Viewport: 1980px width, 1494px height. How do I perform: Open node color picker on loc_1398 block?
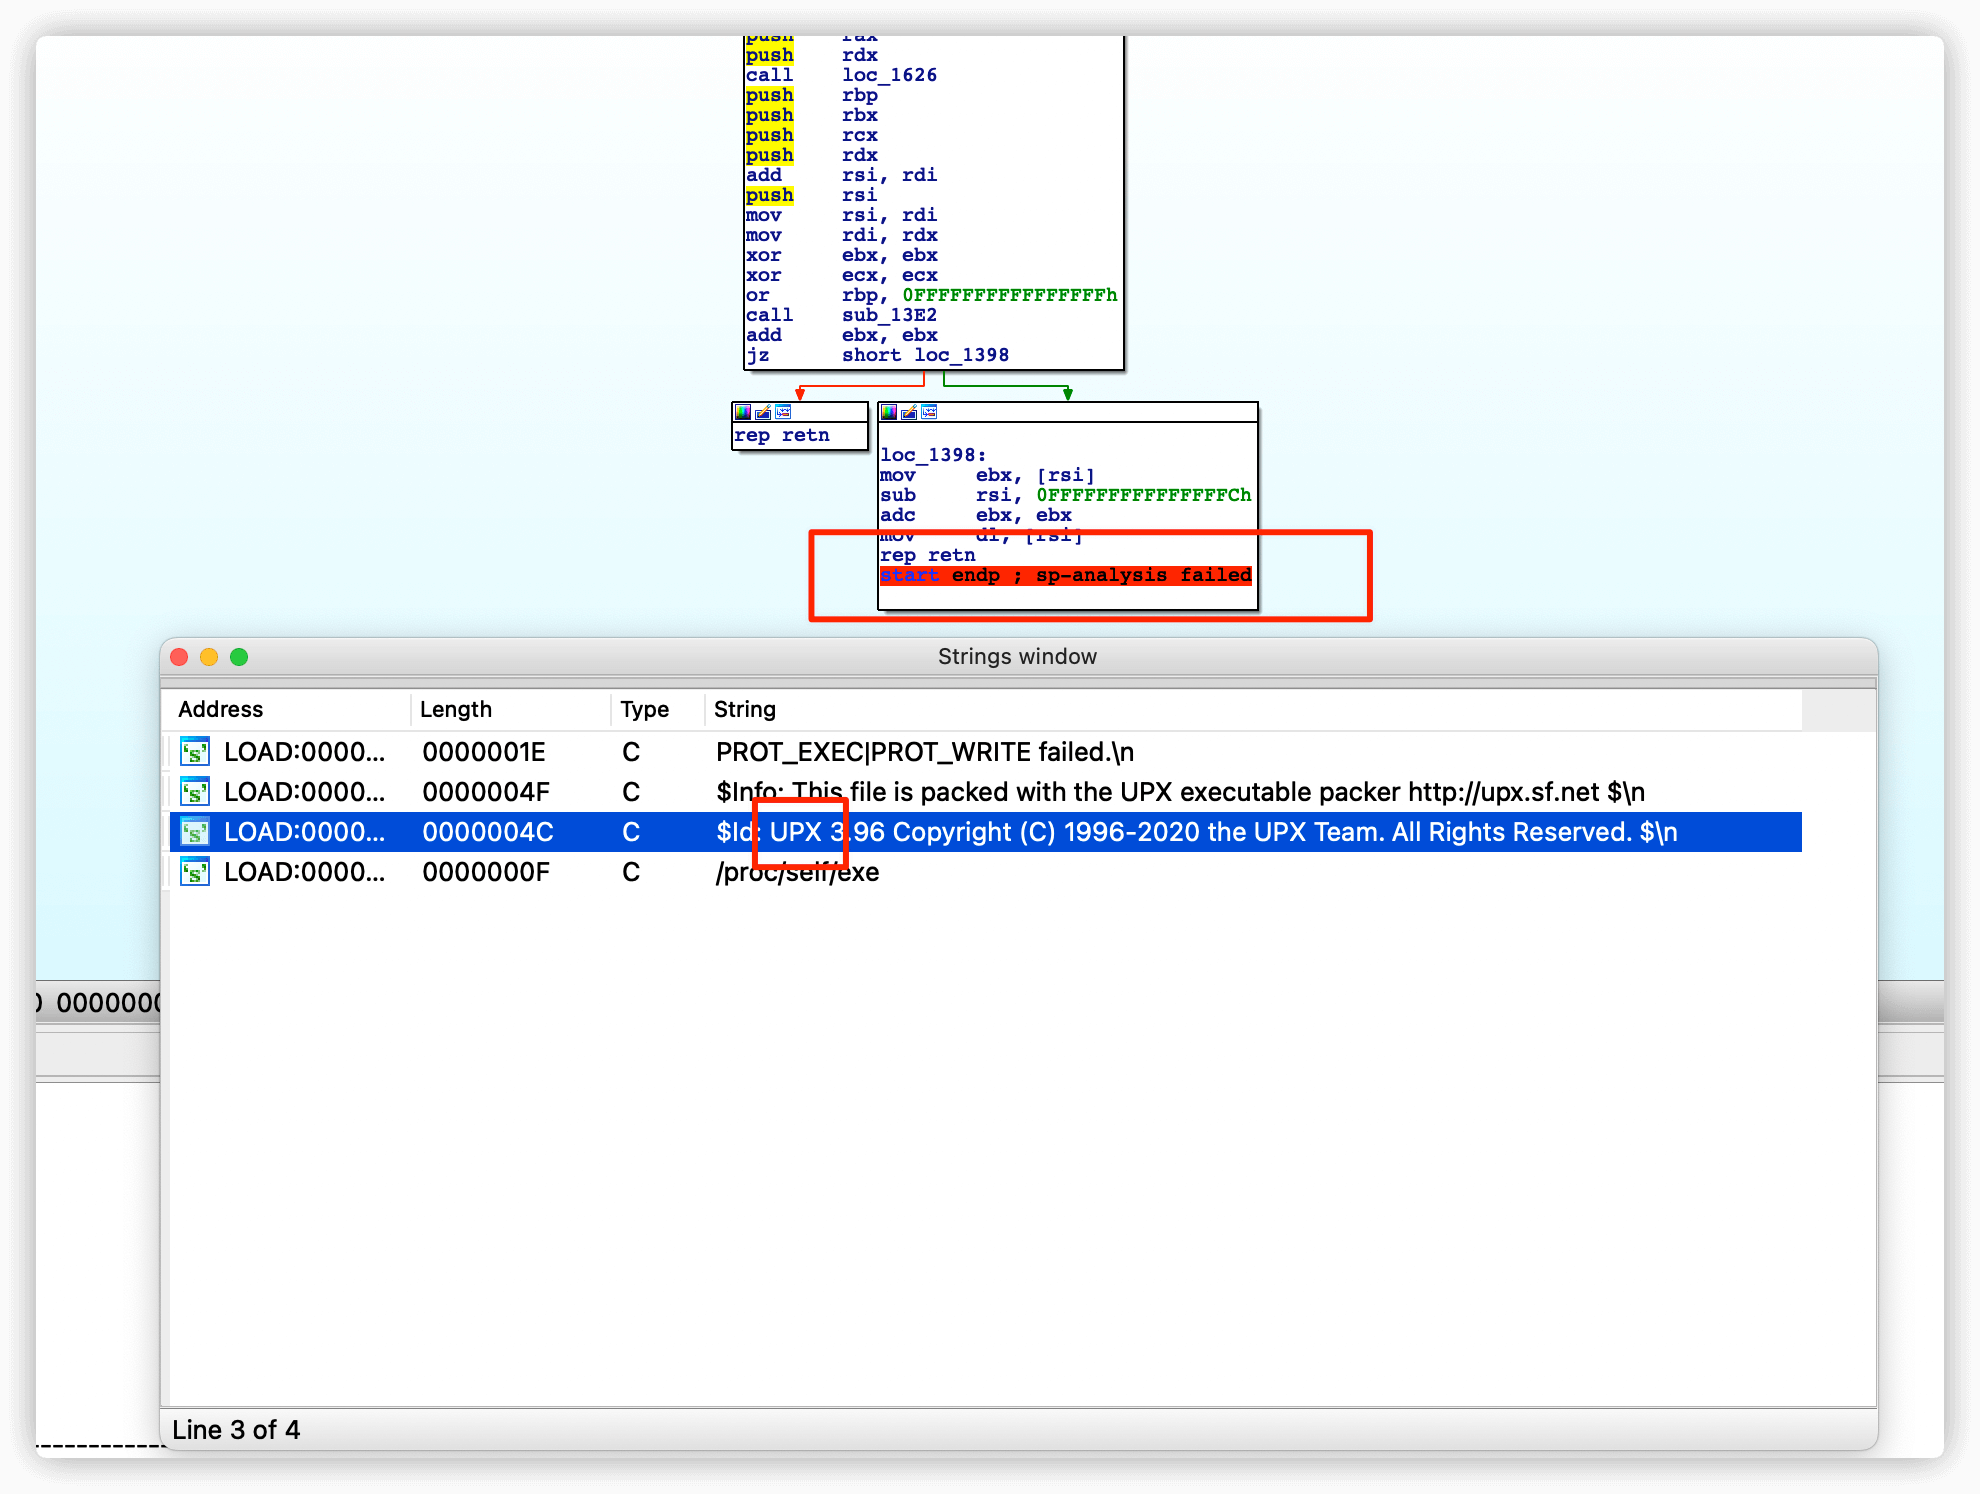(x=888, y=412)
